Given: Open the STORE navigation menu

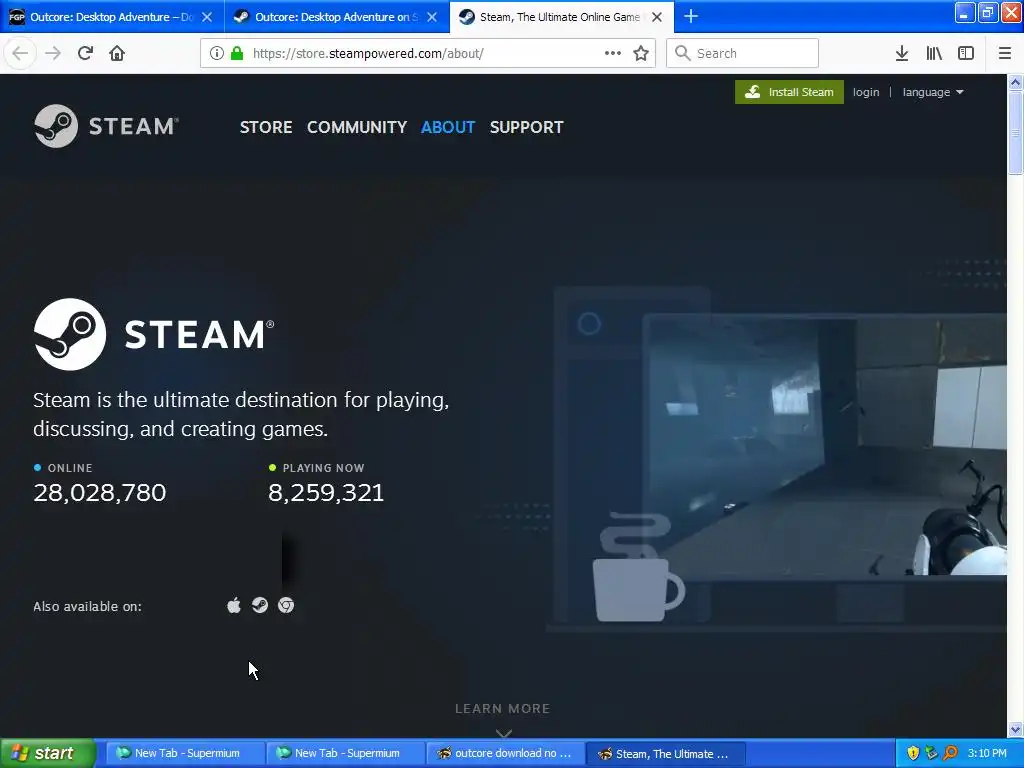Looking at the screenshot, I should [266, 127].
